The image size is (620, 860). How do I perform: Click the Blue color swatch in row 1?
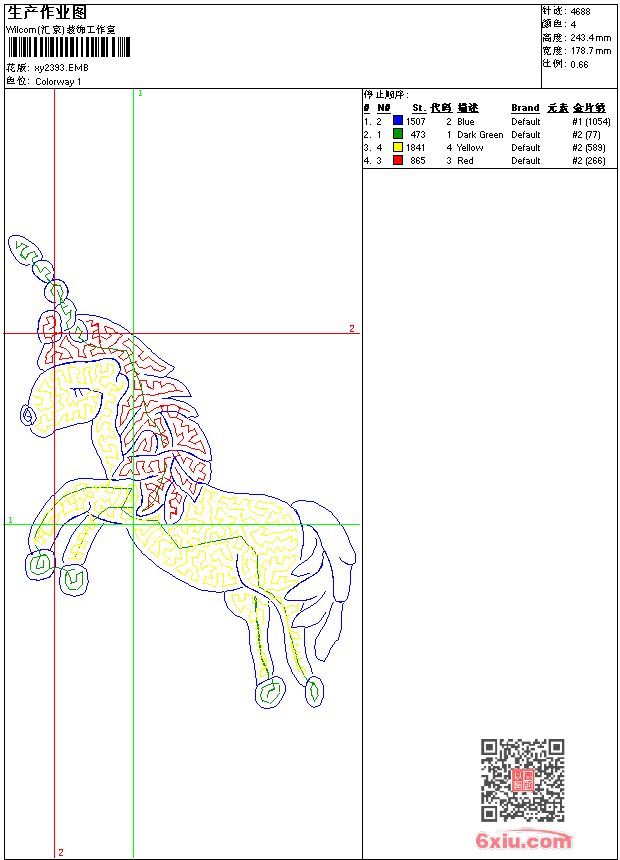point(398,121)
